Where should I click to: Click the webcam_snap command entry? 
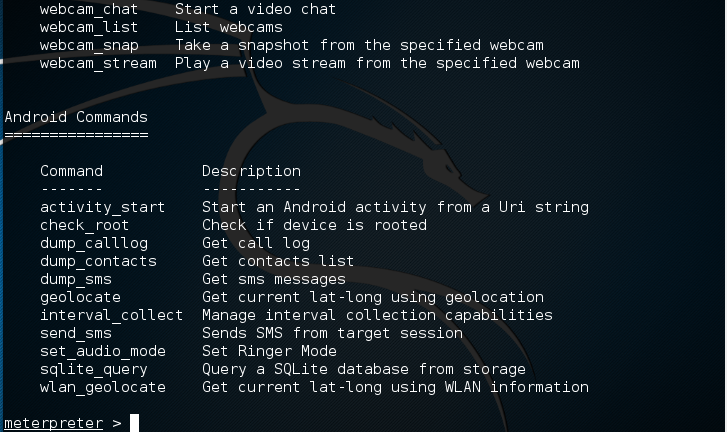89,45
